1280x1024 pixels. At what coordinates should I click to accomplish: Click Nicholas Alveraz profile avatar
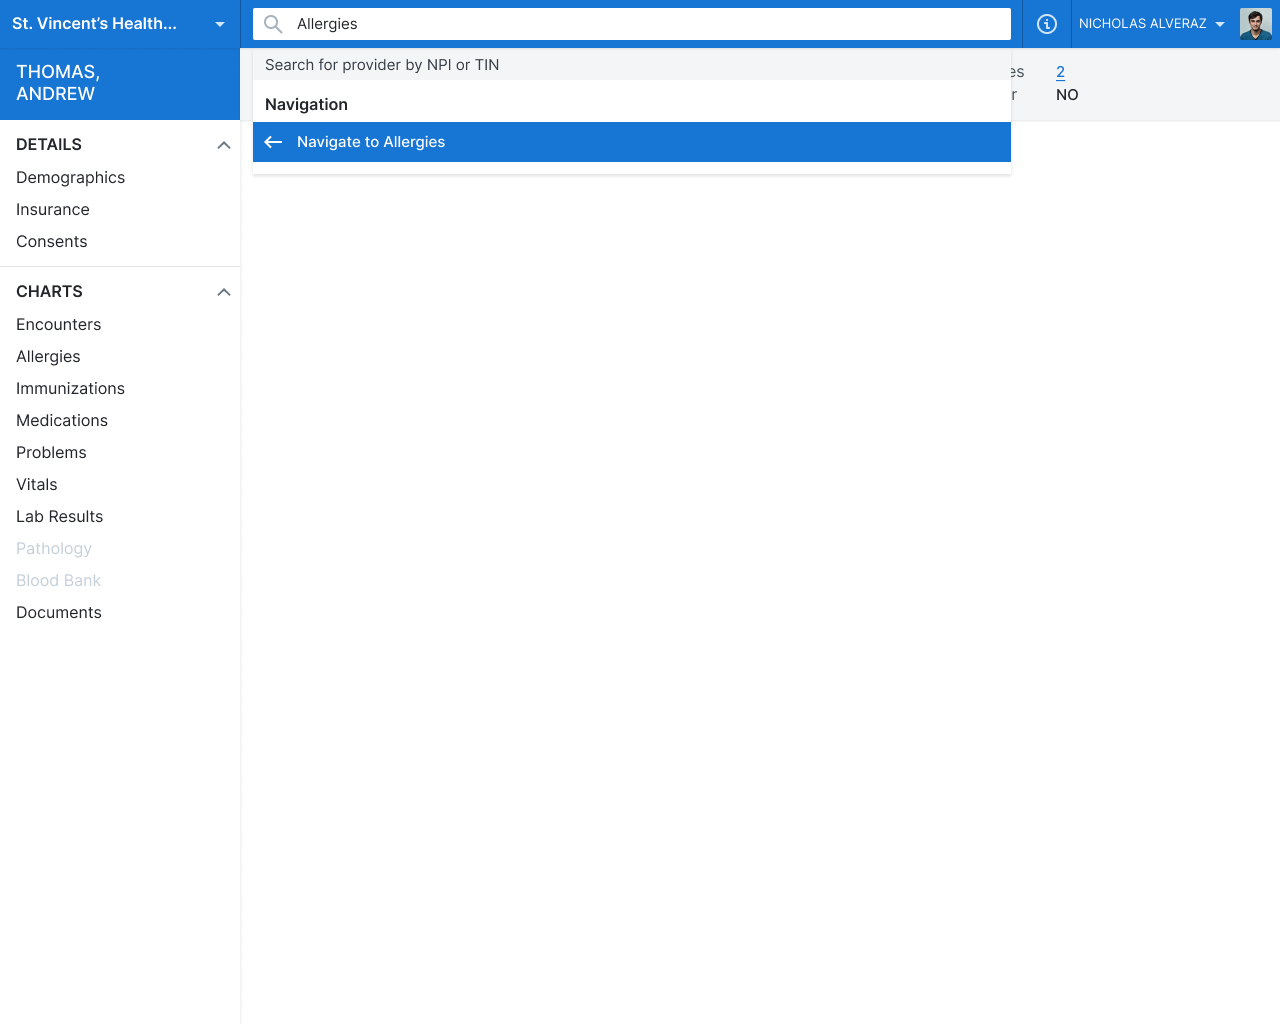coord(1256,24)
